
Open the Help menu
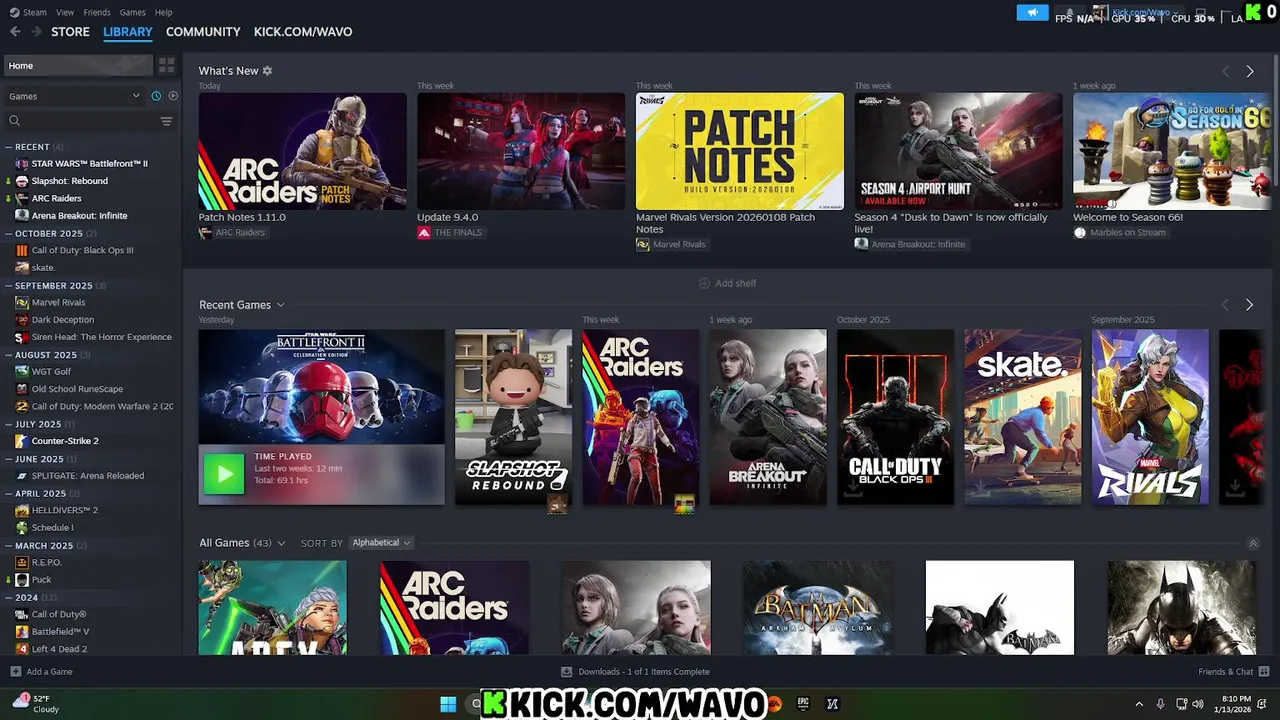[x=164, y=12]
